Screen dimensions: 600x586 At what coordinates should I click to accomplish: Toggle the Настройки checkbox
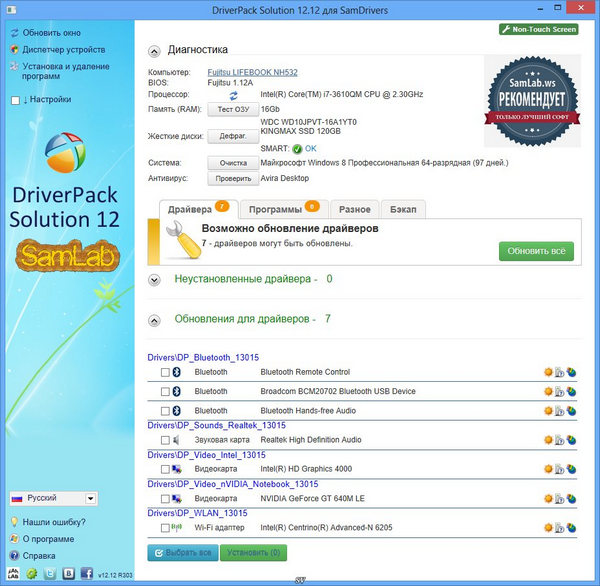click(15, 100)
